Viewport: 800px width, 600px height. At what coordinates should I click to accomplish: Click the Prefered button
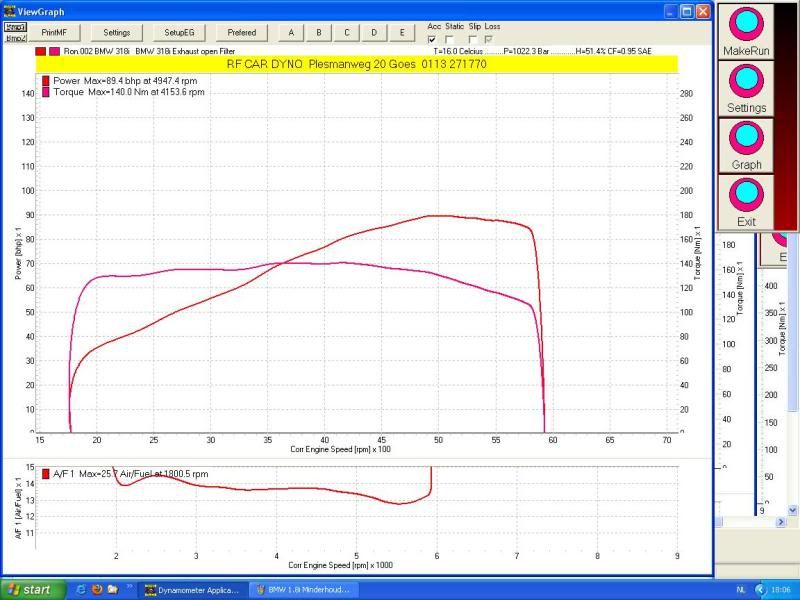click(x=241, y=33)
